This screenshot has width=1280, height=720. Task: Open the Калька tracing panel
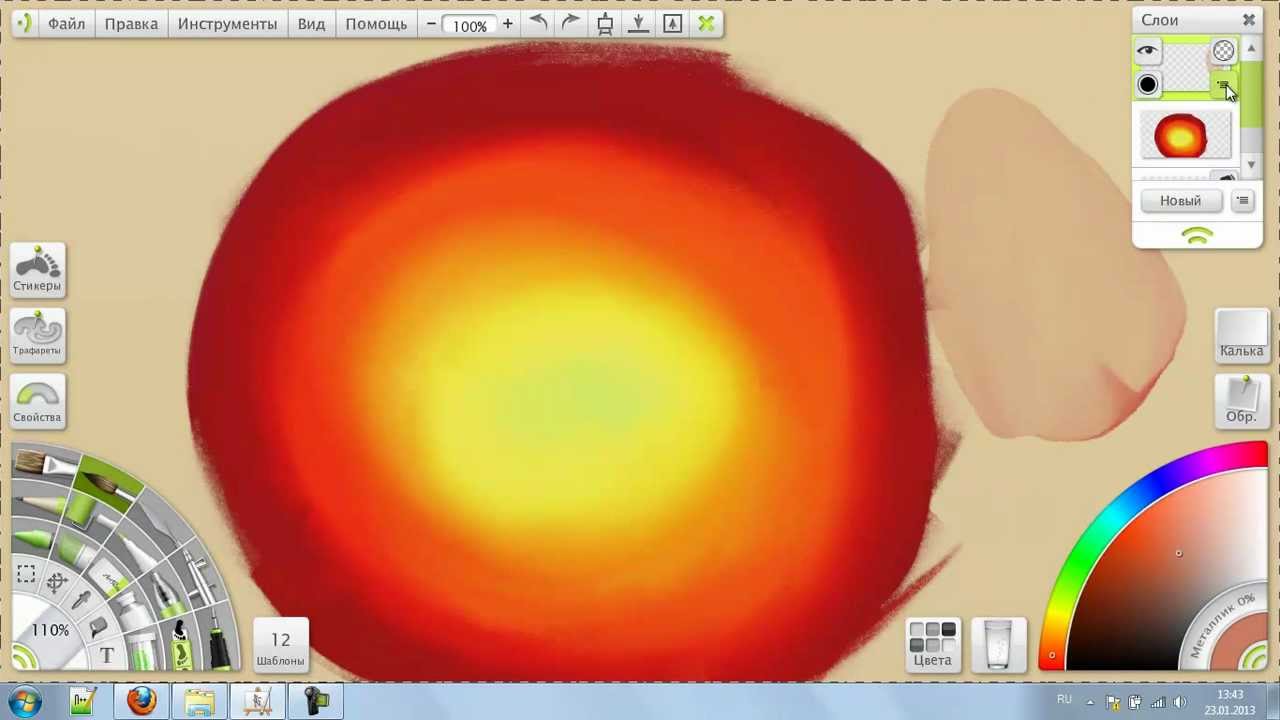pos(1241,335)
